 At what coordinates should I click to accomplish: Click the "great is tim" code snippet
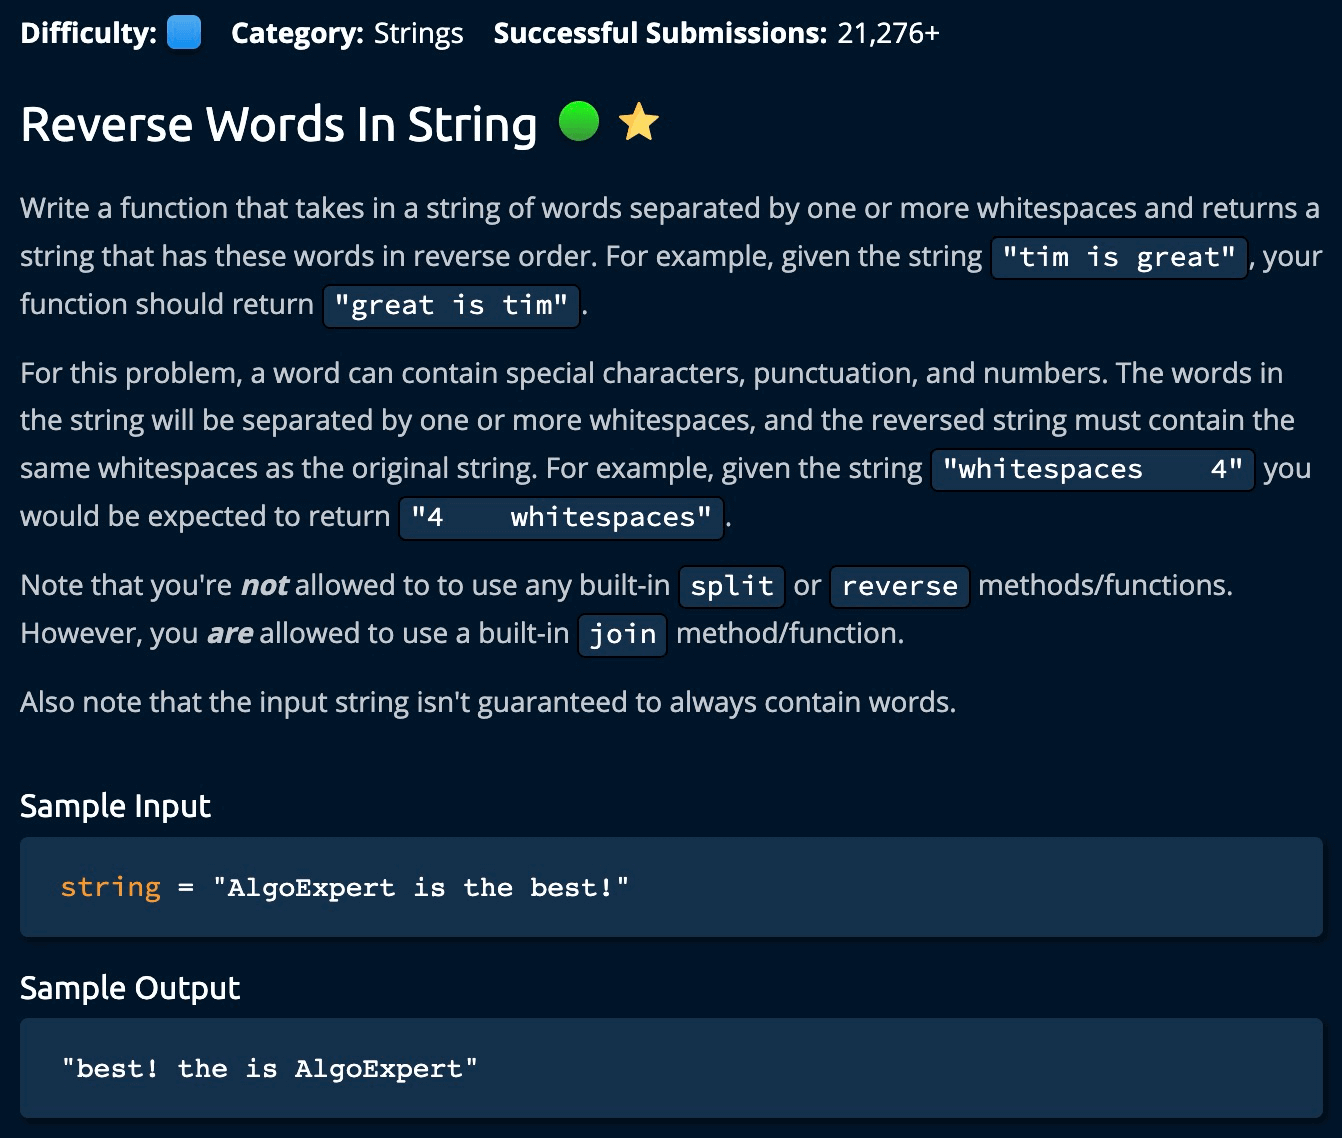pyautogui.click(x=451, y=306)
